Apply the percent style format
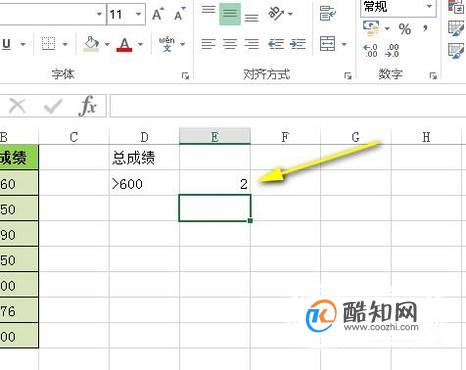Viewport: 466px width, 370px height. 405,29
